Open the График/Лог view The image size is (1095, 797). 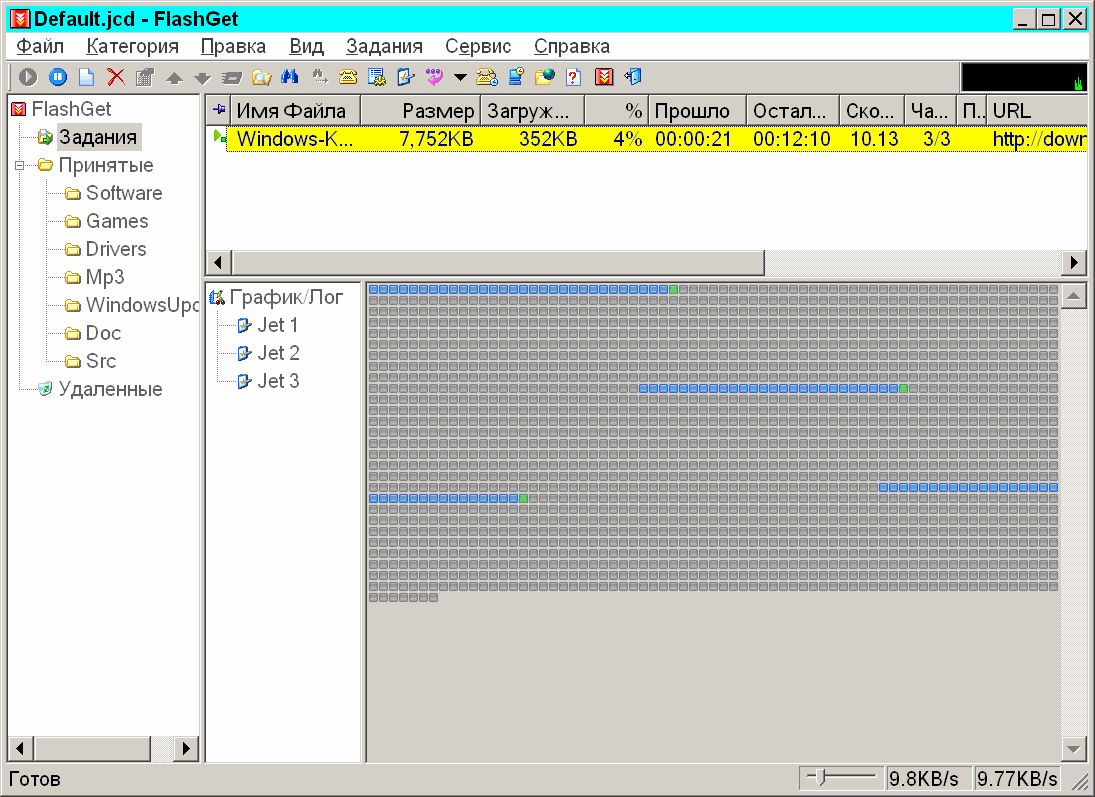286,297
